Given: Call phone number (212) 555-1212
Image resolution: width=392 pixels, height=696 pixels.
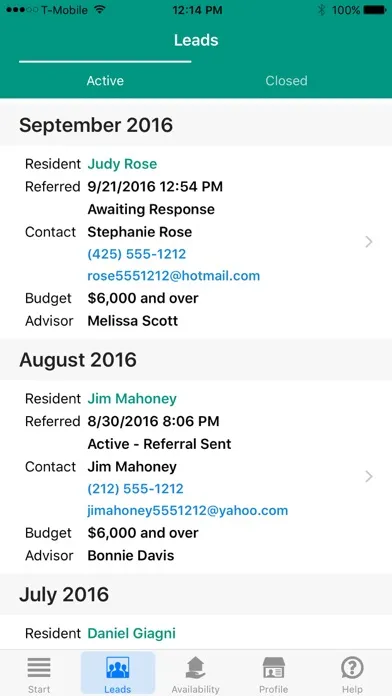Looking at the screenshot, I should point(135,489).
